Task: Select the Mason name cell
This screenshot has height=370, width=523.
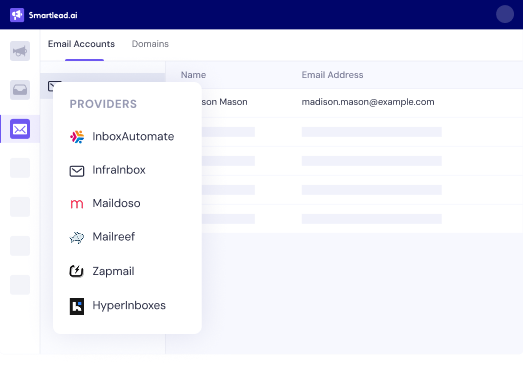Action: [224, 102]
